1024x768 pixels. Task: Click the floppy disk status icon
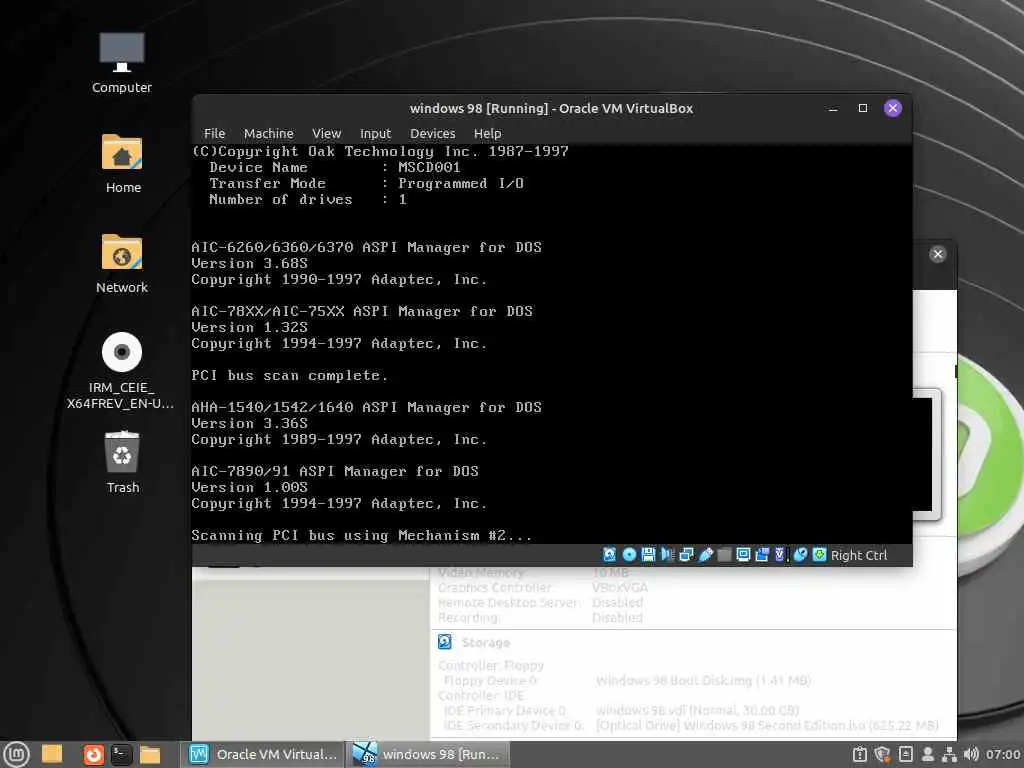click(x=648, y=554)
